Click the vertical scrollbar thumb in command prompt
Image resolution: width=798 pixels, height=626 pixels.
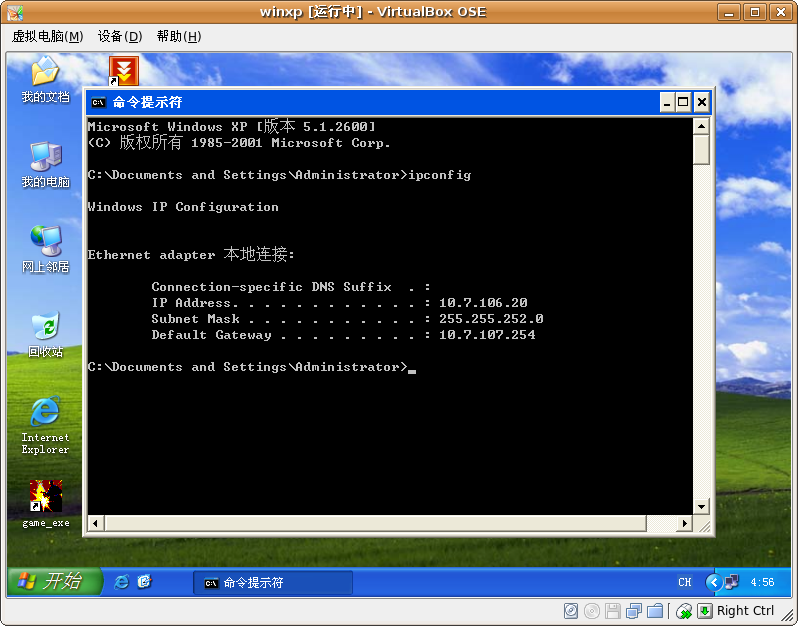pos(701,150)
